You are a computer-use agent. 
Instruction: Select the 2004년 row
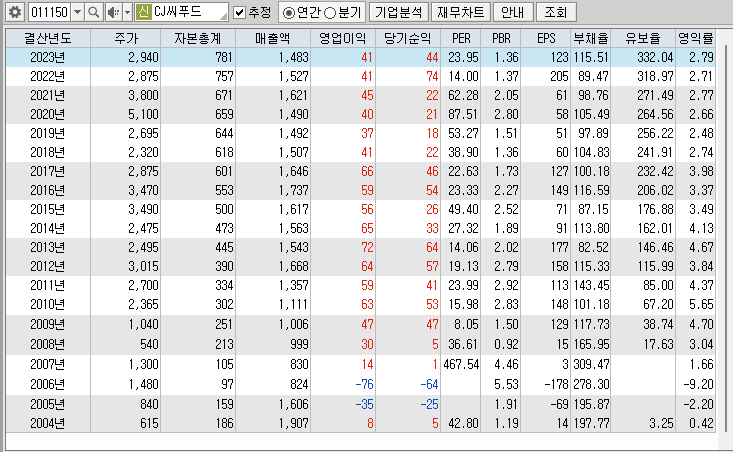pos(360,423)
